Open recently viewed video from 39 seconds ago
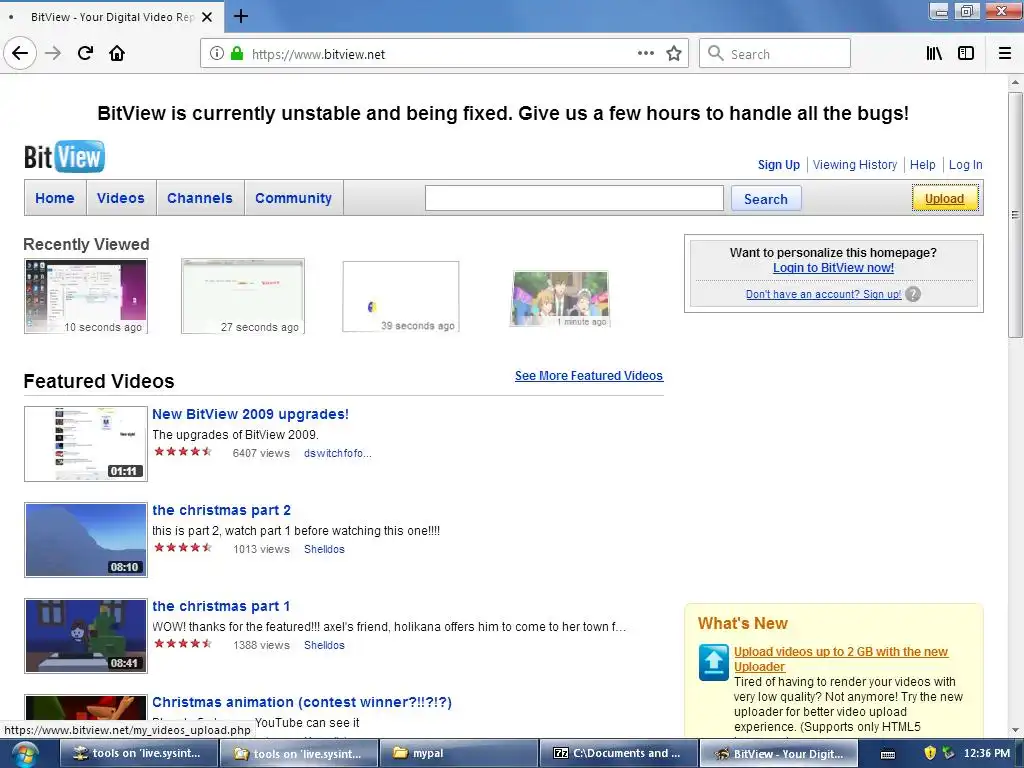The image size is (1024, 768). (x=401, y=296)
